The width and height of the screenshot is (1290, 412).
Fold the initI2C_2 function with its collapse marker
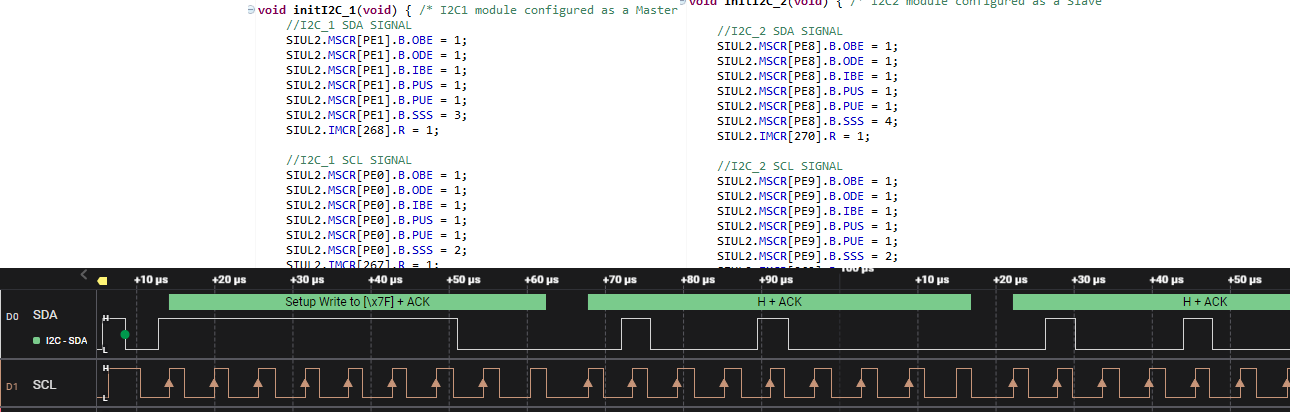683,3
